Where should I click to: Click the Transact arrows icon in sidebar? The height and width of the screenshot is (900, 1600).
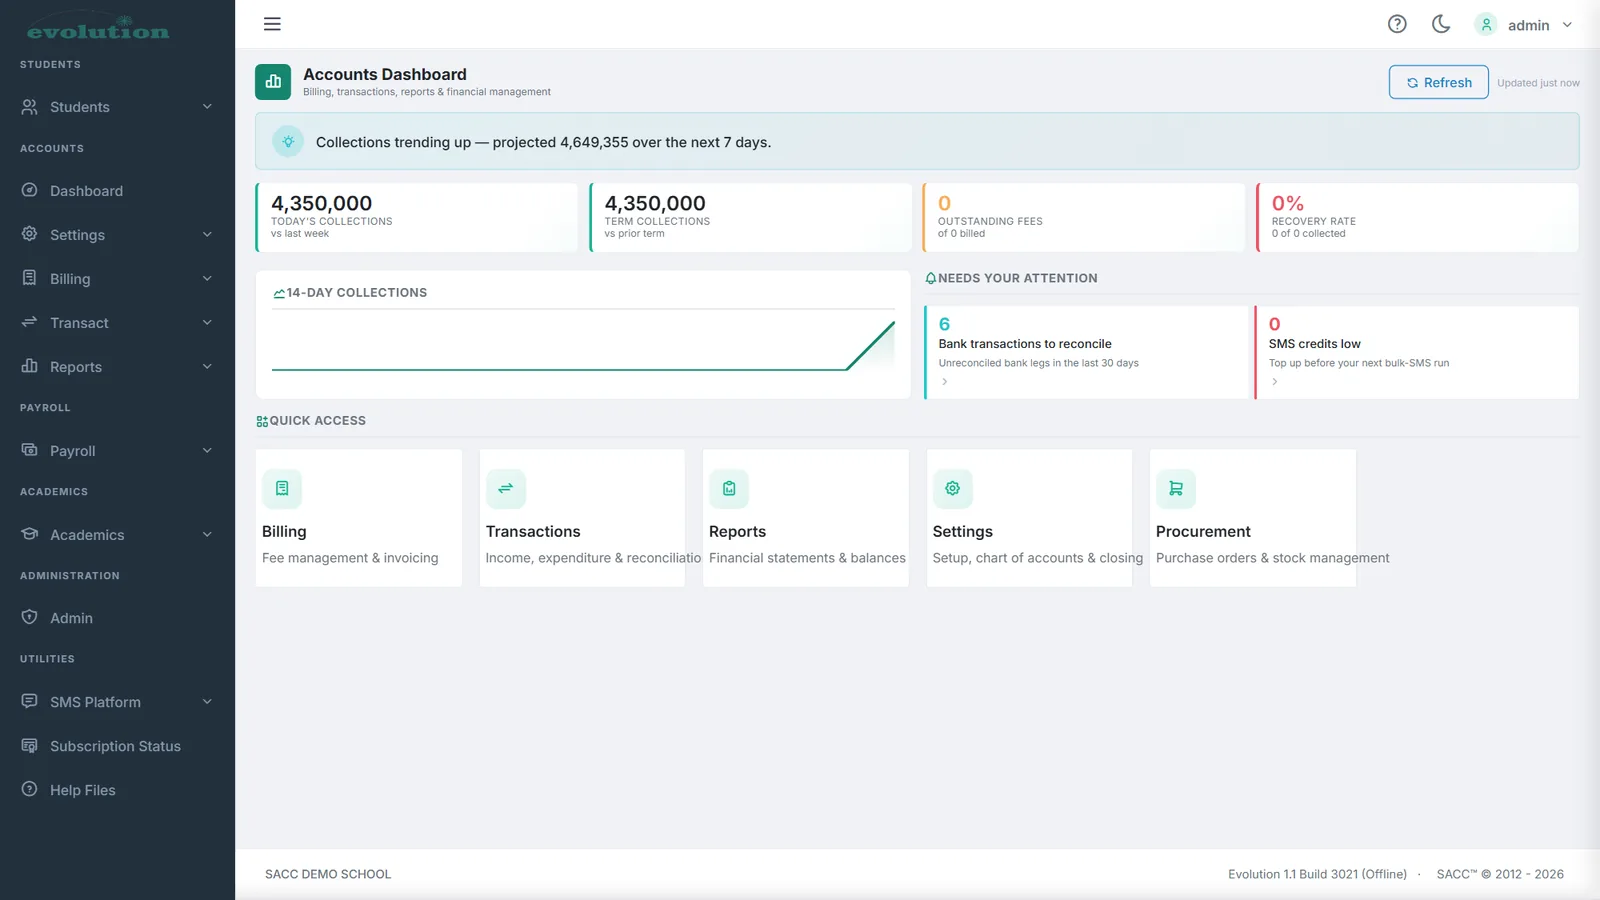[30, 322]
